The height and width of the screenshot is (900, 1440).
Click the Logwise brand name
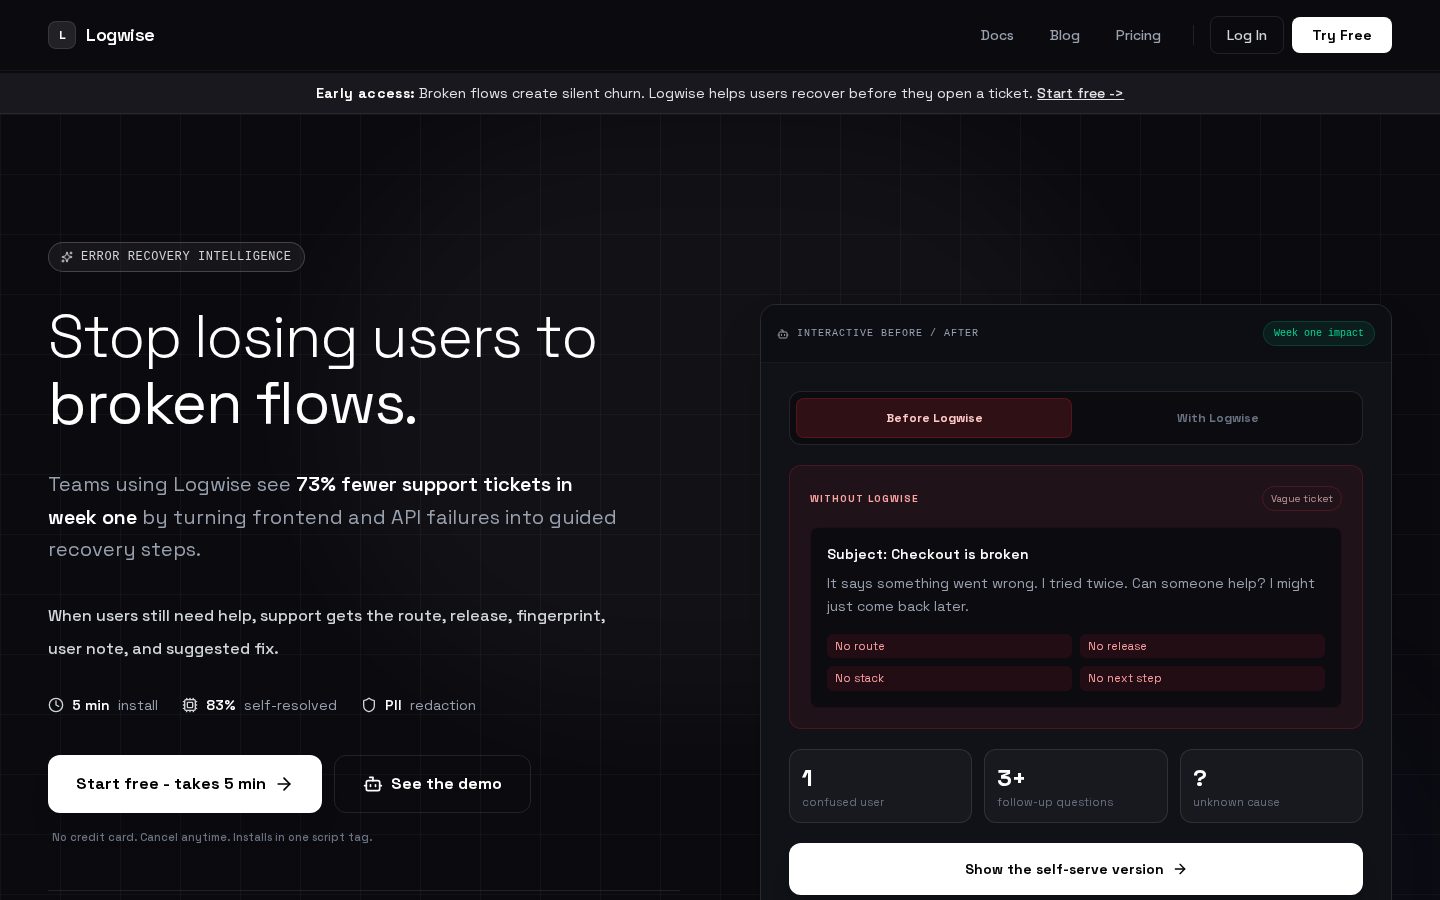[120, 35]
